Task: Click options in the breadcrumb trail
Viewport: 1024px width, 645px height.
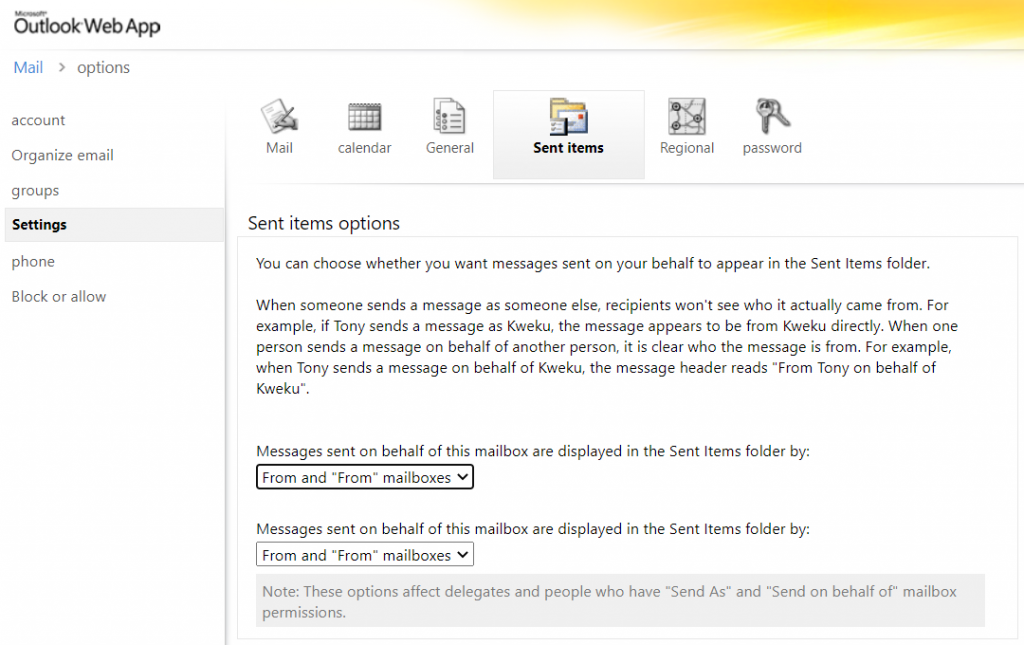Action: (103, 67)
